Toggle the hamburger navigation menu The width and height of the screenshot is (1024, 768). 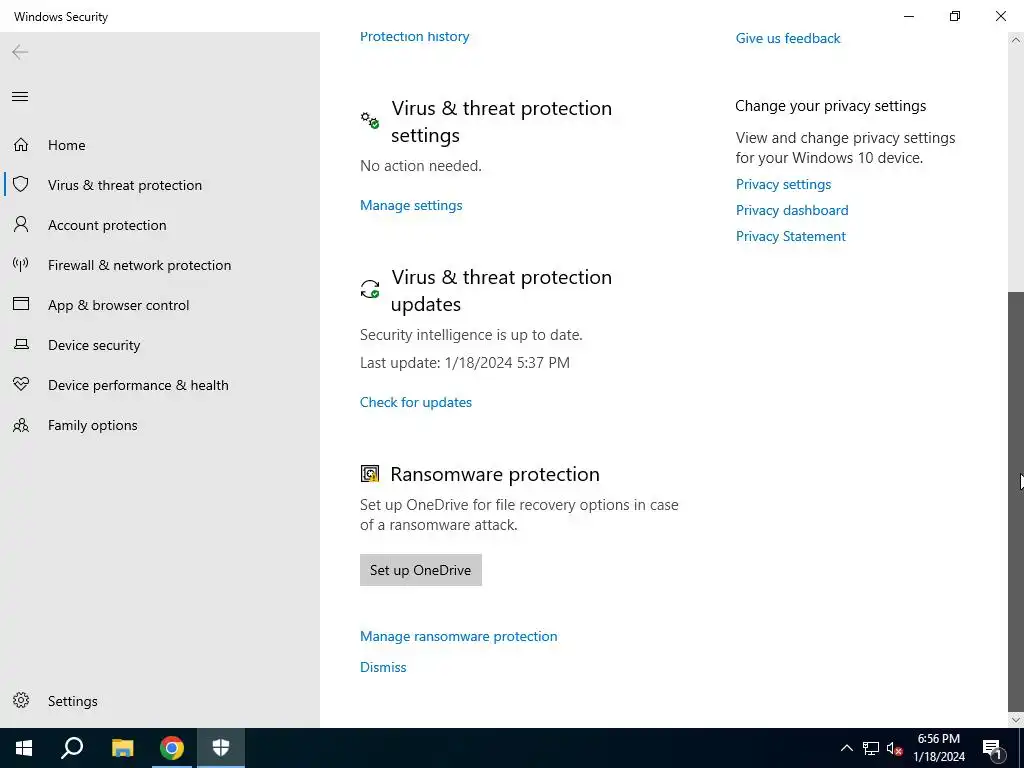coord(20,97)
